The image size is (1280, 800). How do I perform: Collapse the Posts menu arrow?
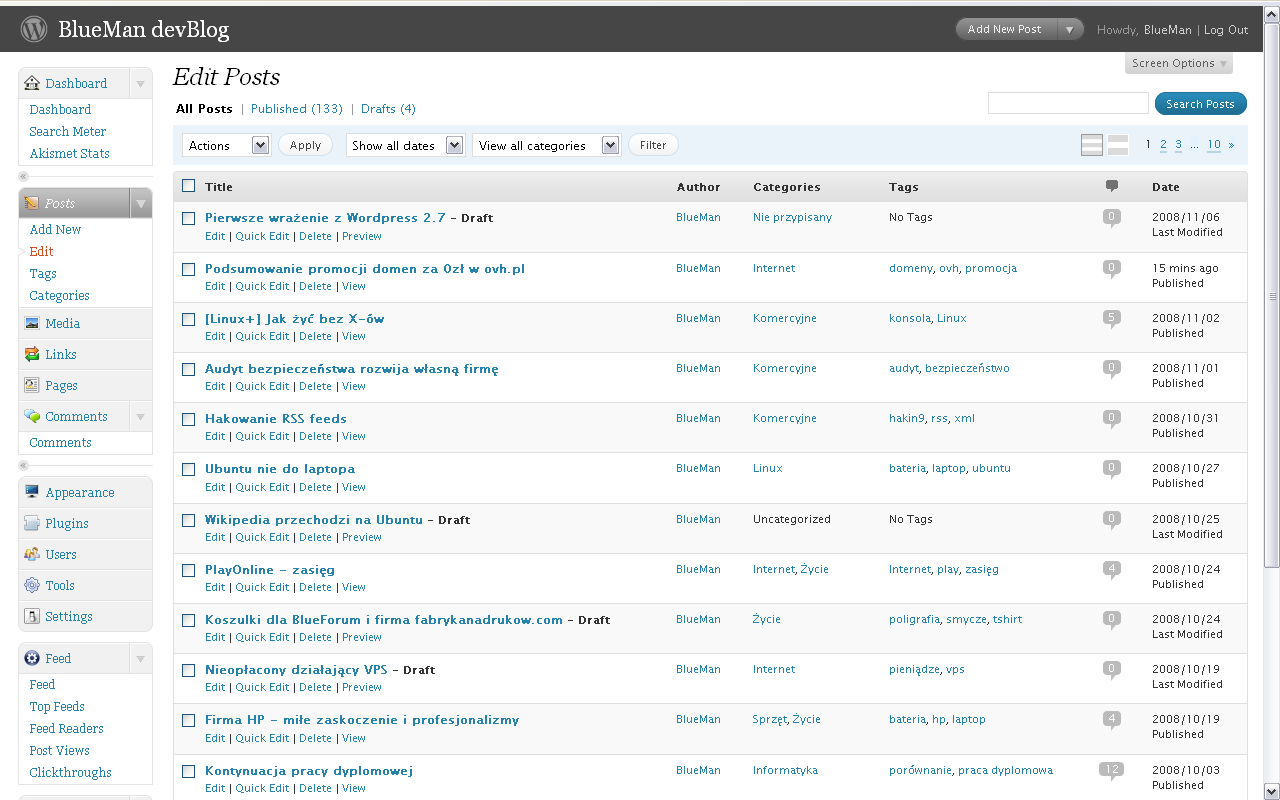140,203
